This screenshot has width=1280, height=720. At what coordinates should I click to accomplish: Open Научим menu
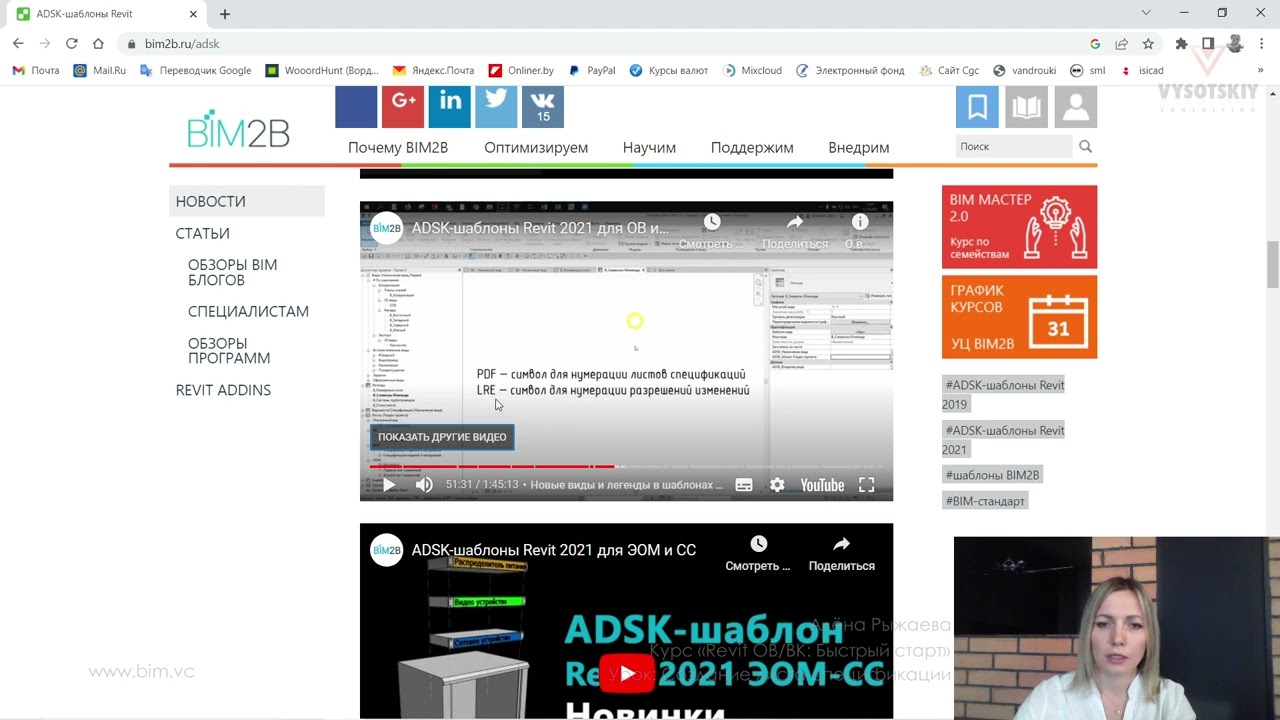(x=649, y=147)
